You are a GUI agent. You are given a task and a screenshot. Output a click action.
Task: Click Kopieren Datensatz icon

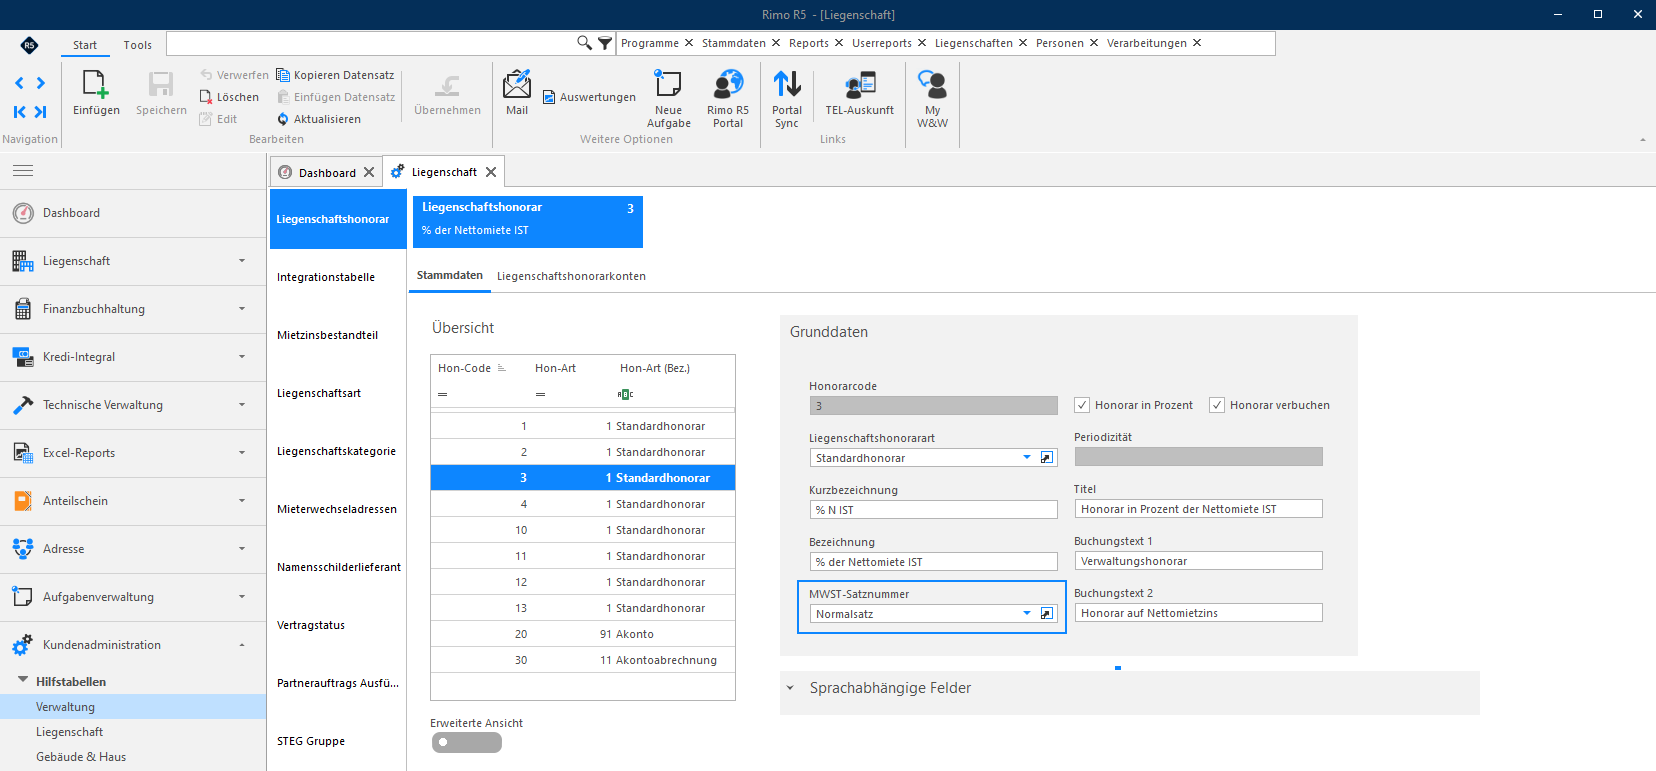[x=283, y=75]
